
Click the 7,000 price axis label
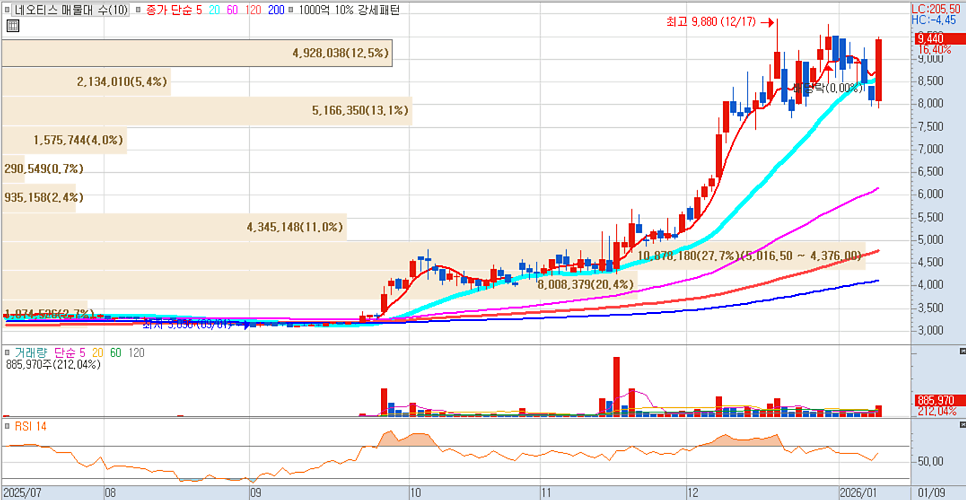[930, 149]
